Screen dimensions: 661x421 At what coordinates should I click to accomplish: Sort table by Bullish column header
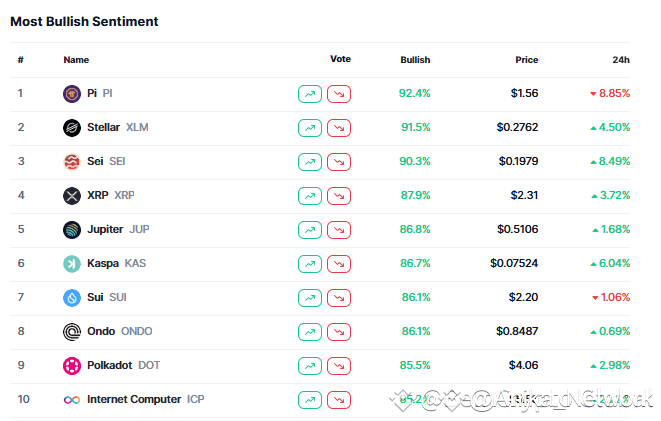click(x=415, y=60)
